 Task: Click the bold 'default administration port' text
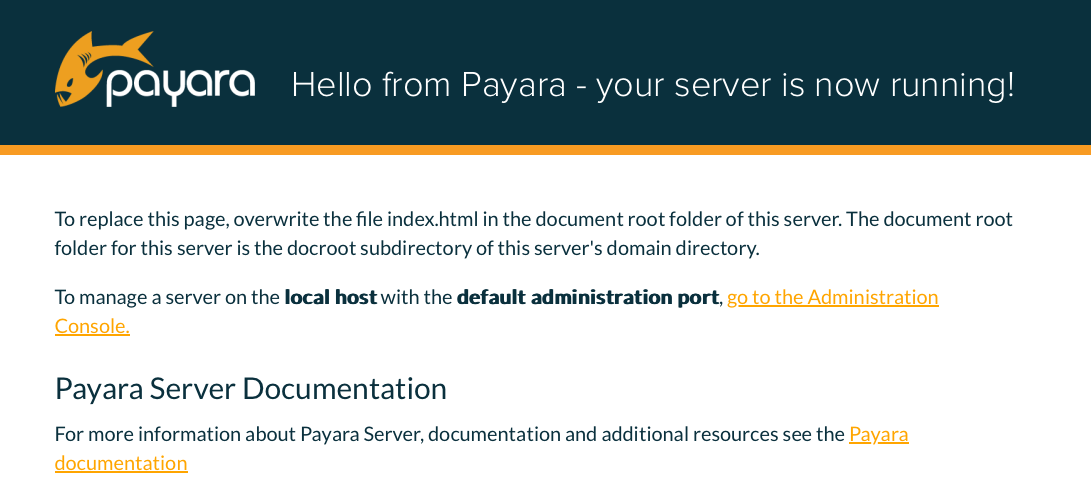tap(587, 297)
